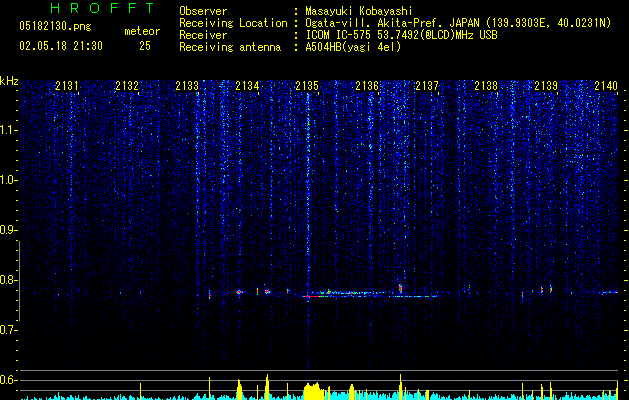This screenshot has height=400, width=629.
Task: Click the tall yellow spike below 2133
Action: tap(209, 388)
